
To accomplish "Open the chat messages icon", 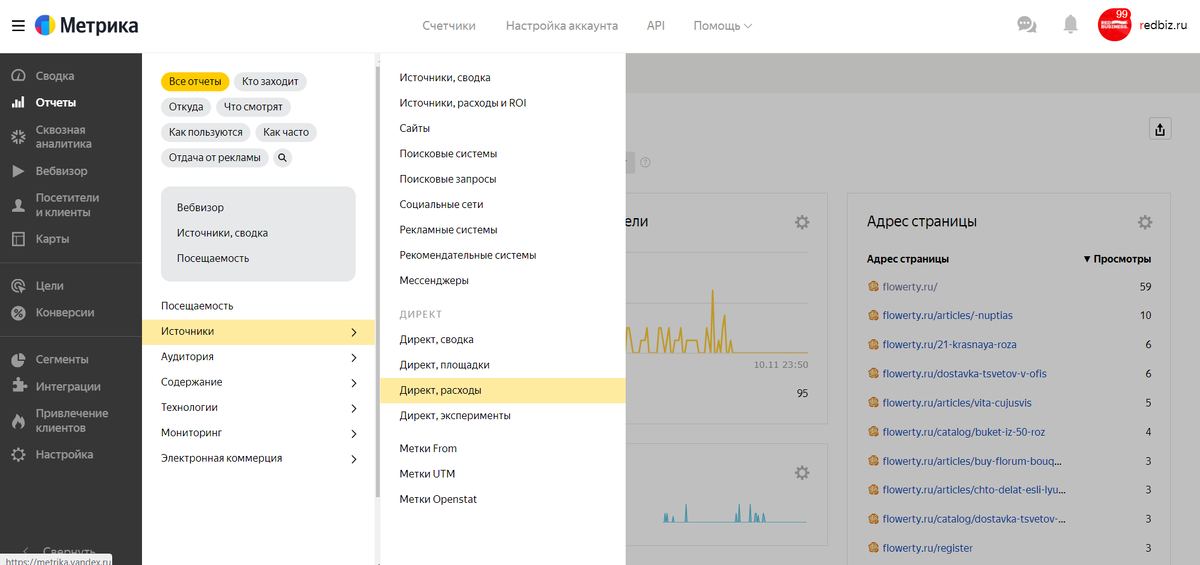I will tap(1026, 25).
